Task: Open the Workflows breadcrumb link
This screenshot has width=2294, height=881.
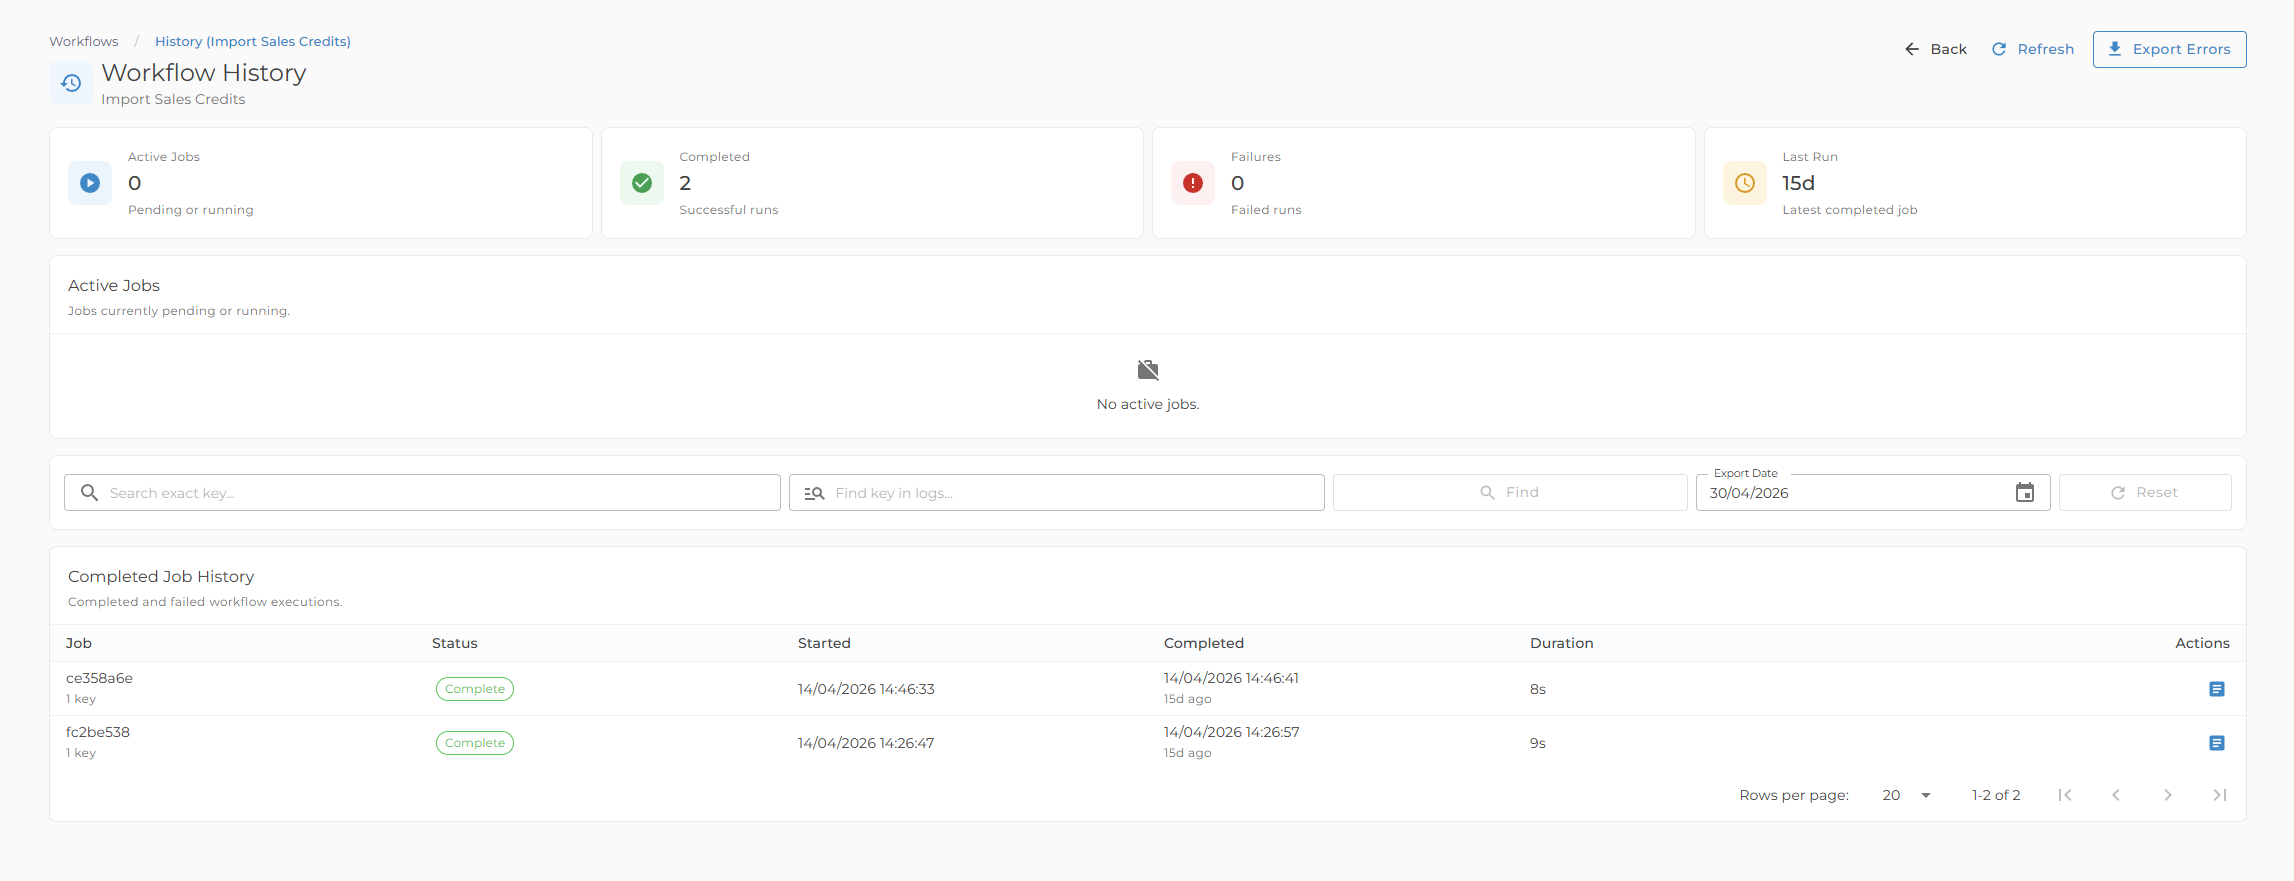Action: coord(84,41)
